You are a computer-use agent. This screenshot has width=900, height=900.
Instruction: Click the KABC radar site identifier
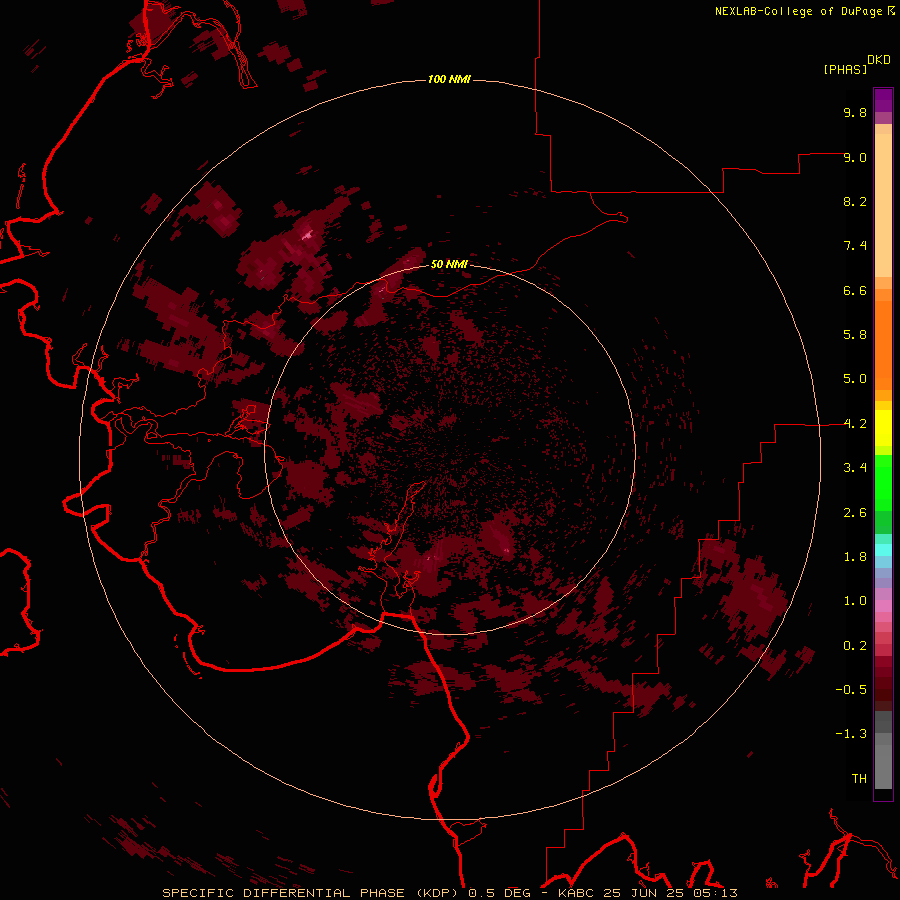[x=577, y=893]
